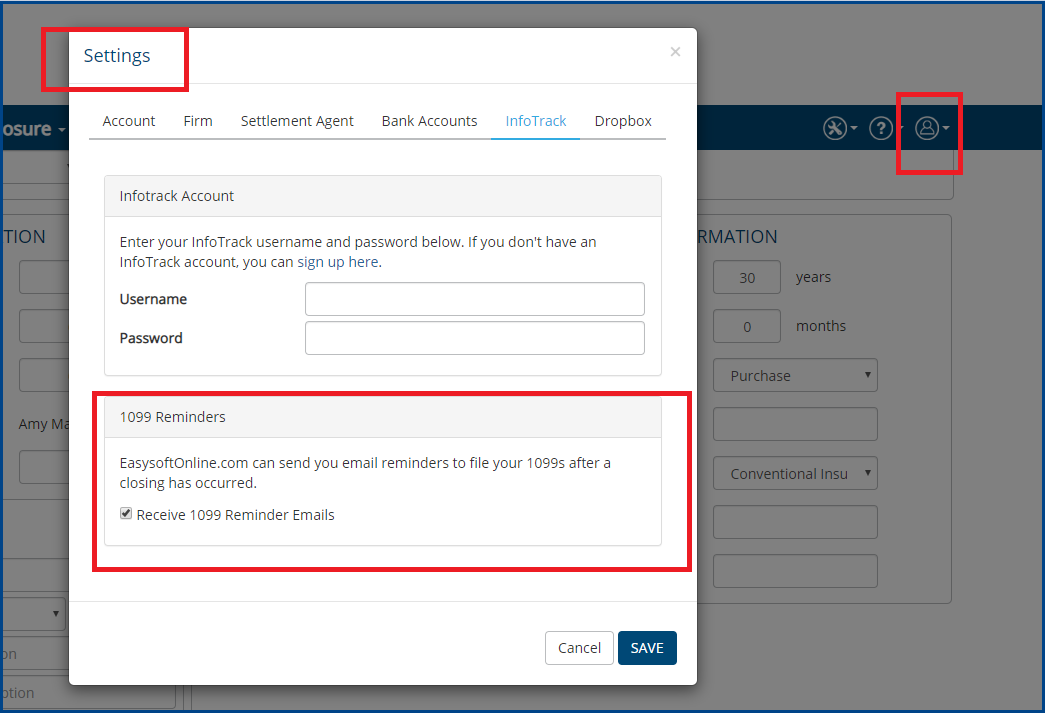Click the years field showing 30
Viewport: 1045px width, 713px height.
[747, 277]
